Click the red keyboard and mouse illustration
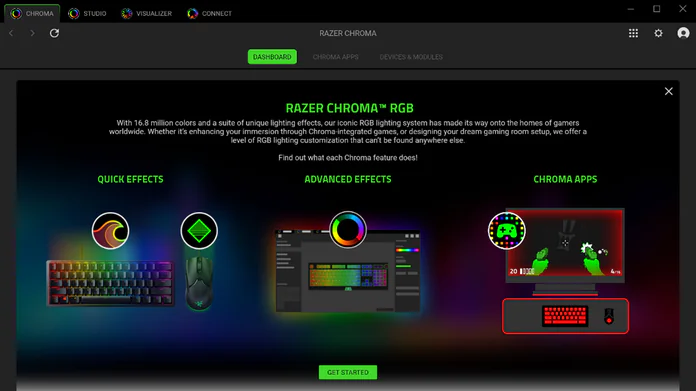The image size is (696, 391). (x=566, y=316)
